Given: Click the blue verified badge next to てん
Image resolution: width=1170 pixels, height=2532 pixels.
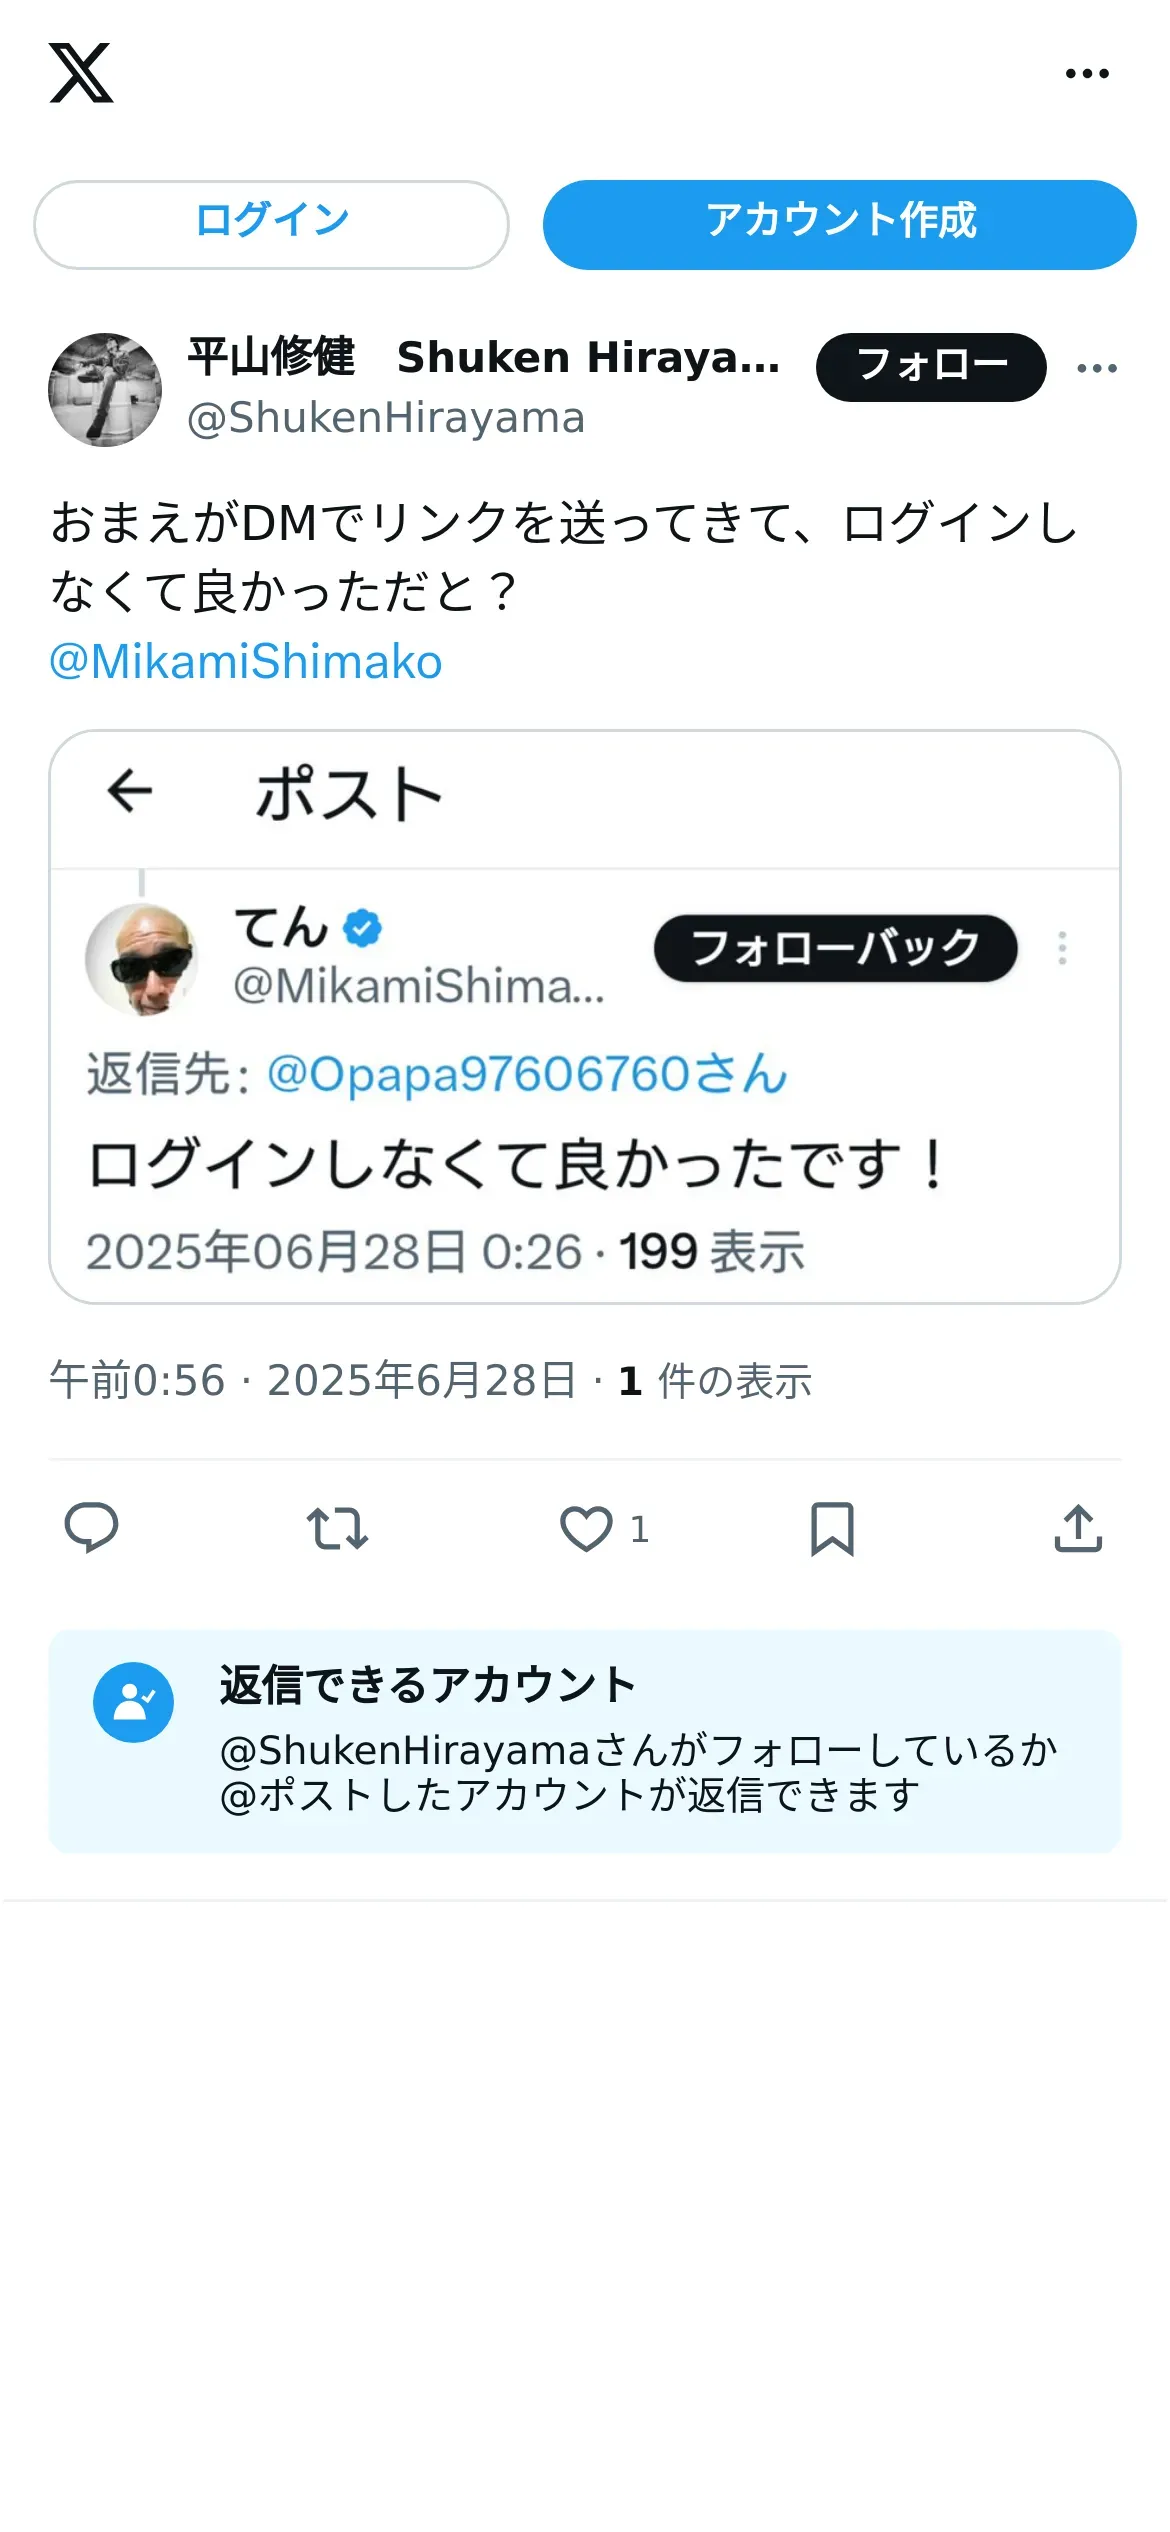Looking at the screenshot, I should click(x=362, y=928).
